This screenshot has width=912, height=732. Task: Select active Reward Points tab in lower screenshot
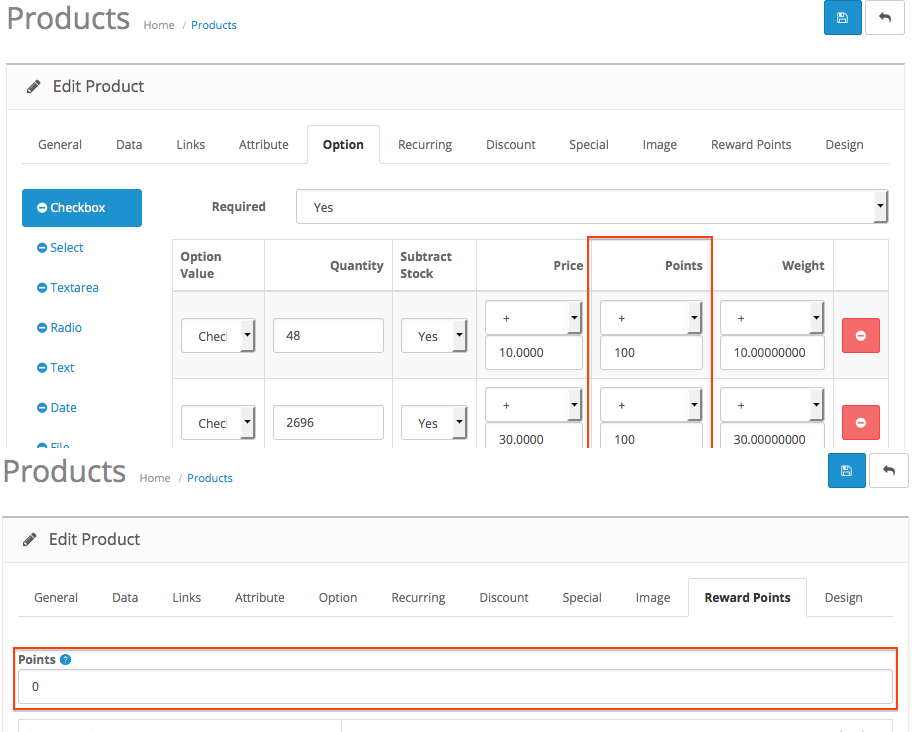(747, 598)
